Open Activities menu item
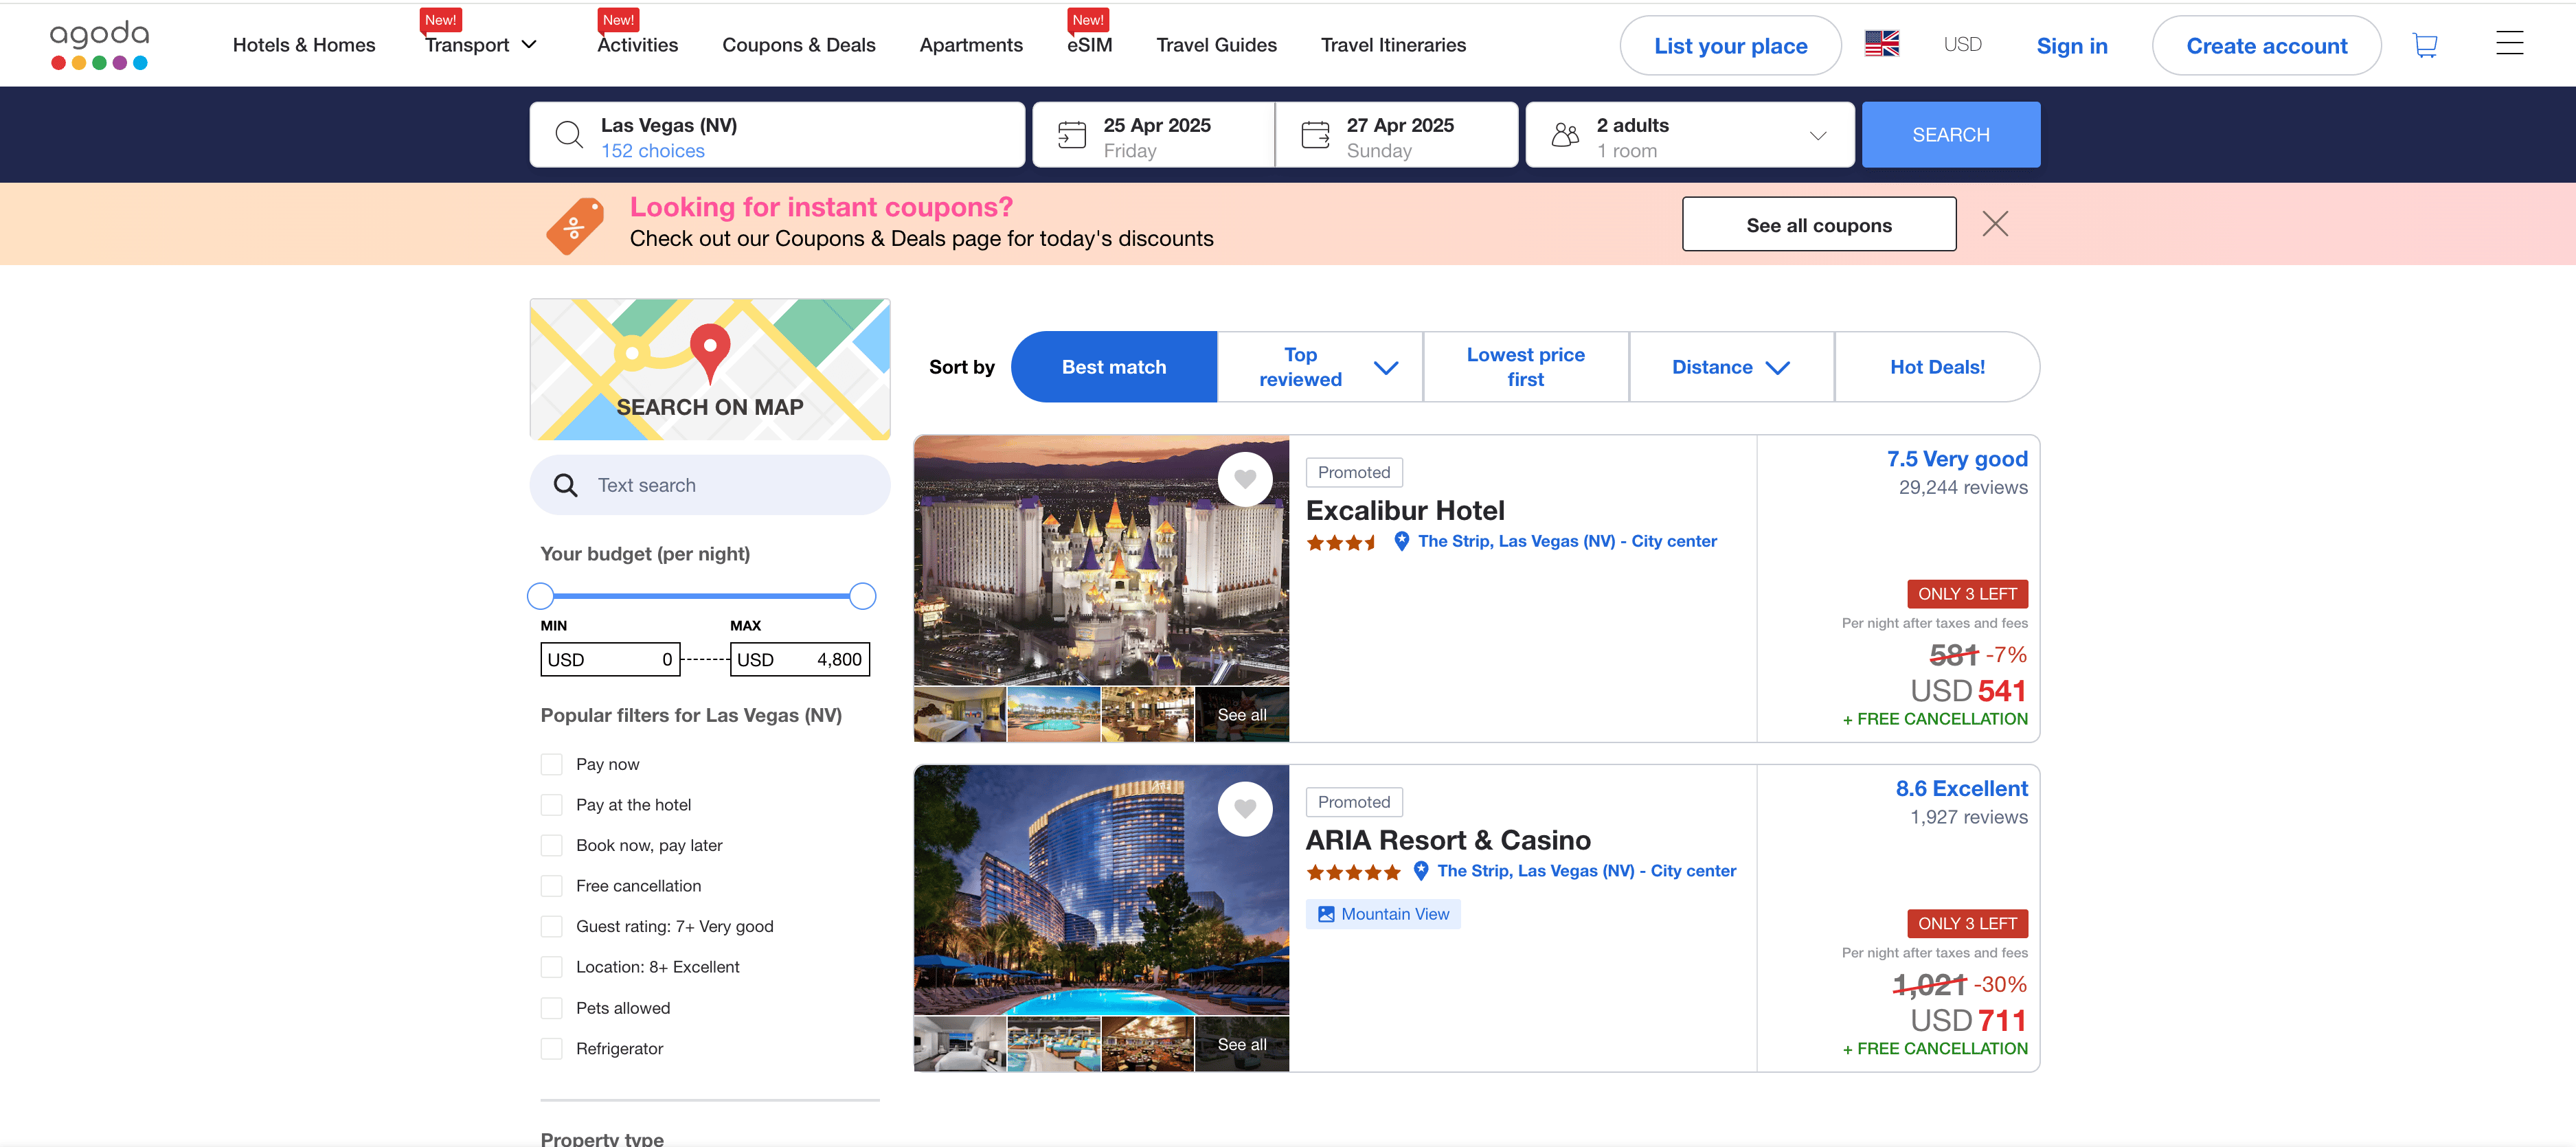Image resolution: width=2576 pixels, height=1147 pixels. point(637,45)
